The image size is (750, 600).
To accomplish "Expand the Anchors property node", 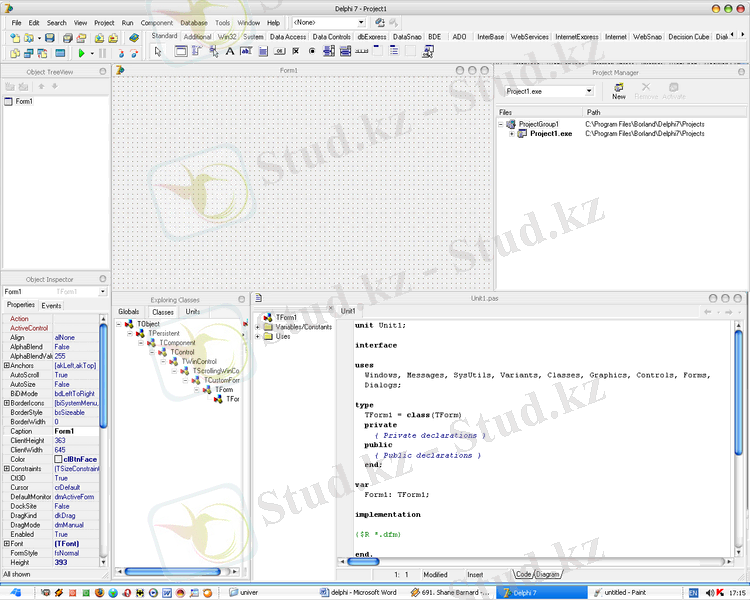I will [7, 366].
